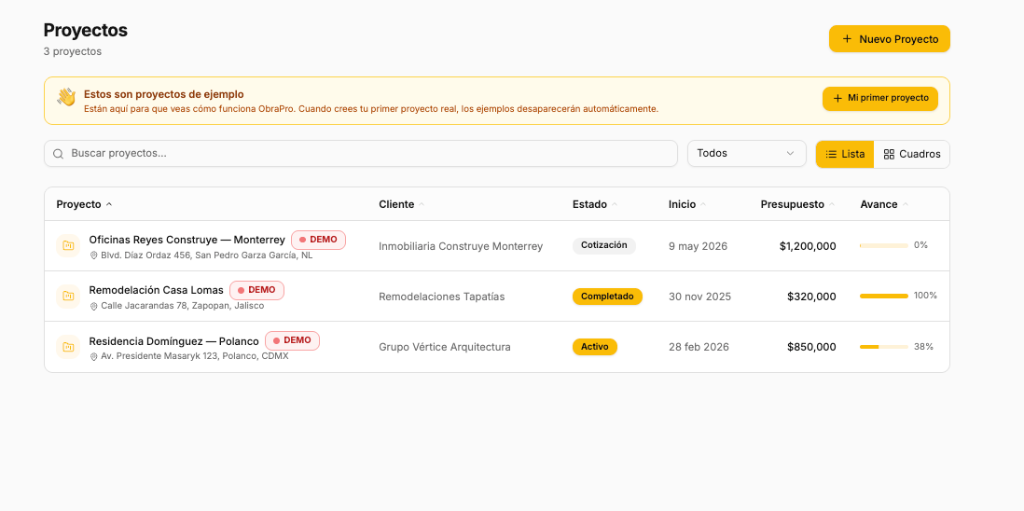Switch to Cuadros view
Screen dimensions: 1024x511
(912, 154)
